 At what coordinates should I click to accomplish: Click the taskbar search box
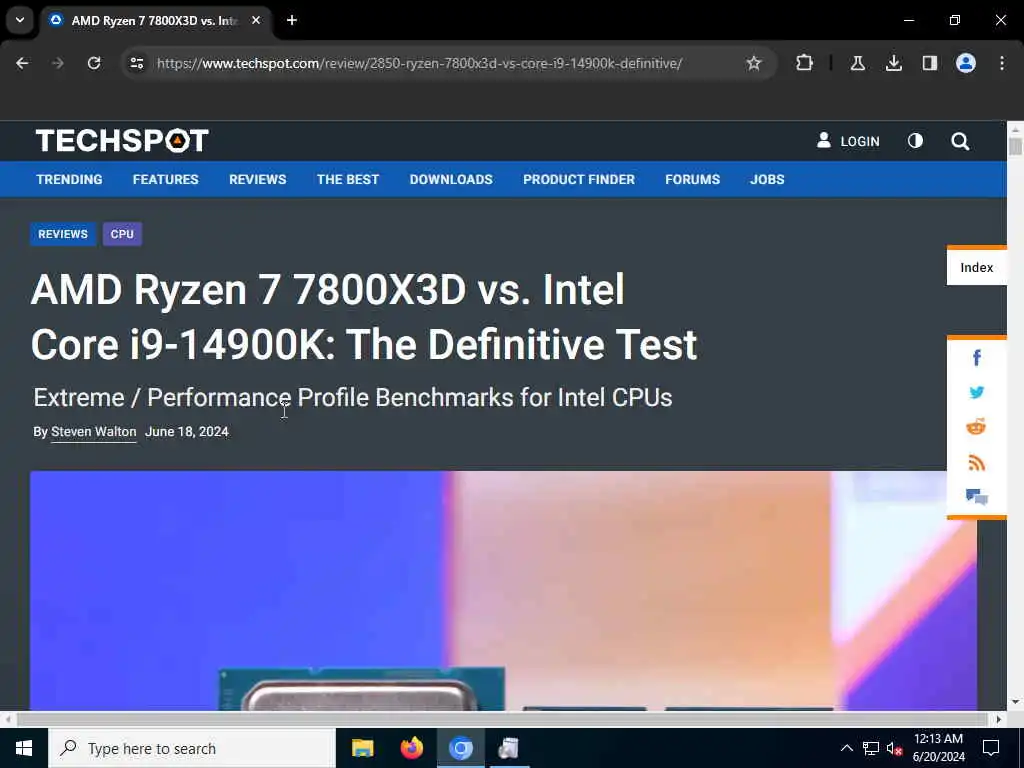(191, 748)
